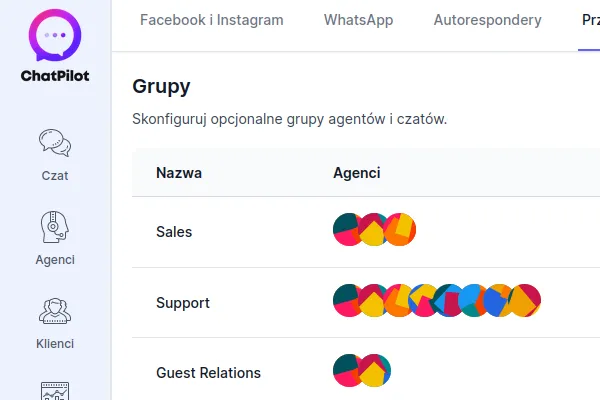Click the chart icon below Klienci
Screen dimensions: 600x400
click(55, 390)
